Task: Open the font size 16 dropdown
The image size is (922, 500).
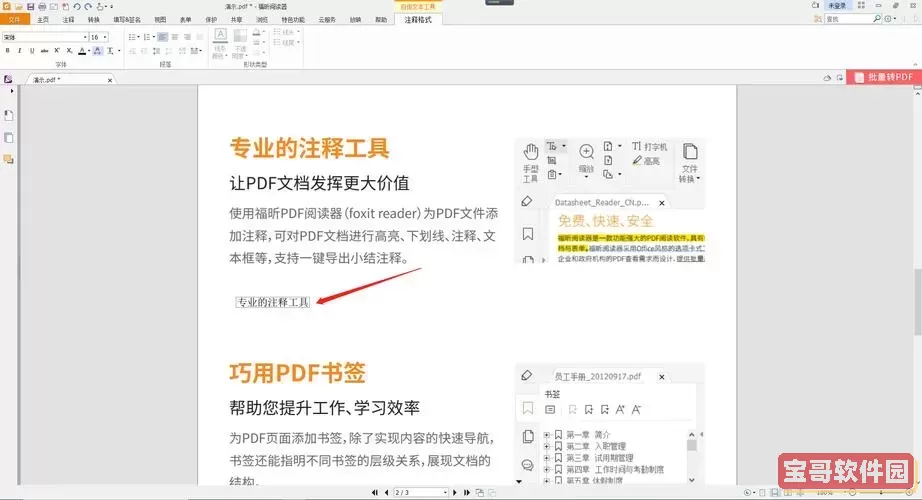Action: [x=105, y=37]
